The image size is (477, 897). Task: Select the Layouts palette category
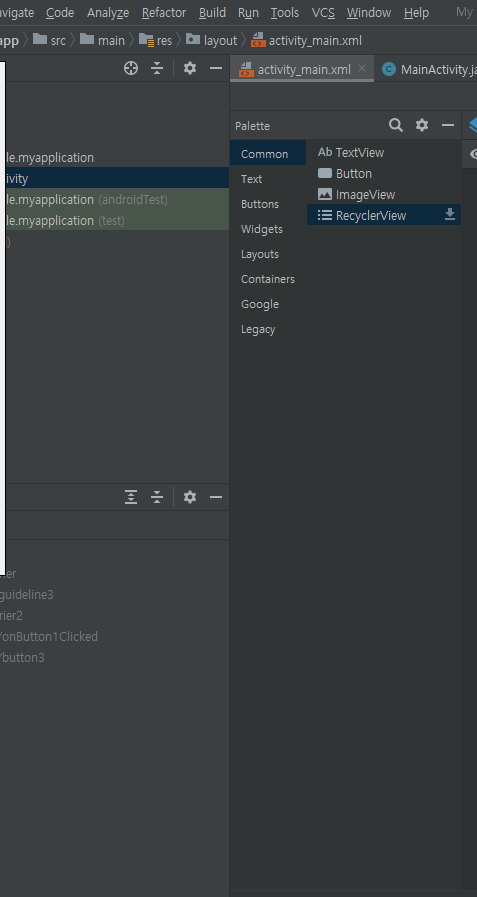pyautogui.click(x=260, y=254)
